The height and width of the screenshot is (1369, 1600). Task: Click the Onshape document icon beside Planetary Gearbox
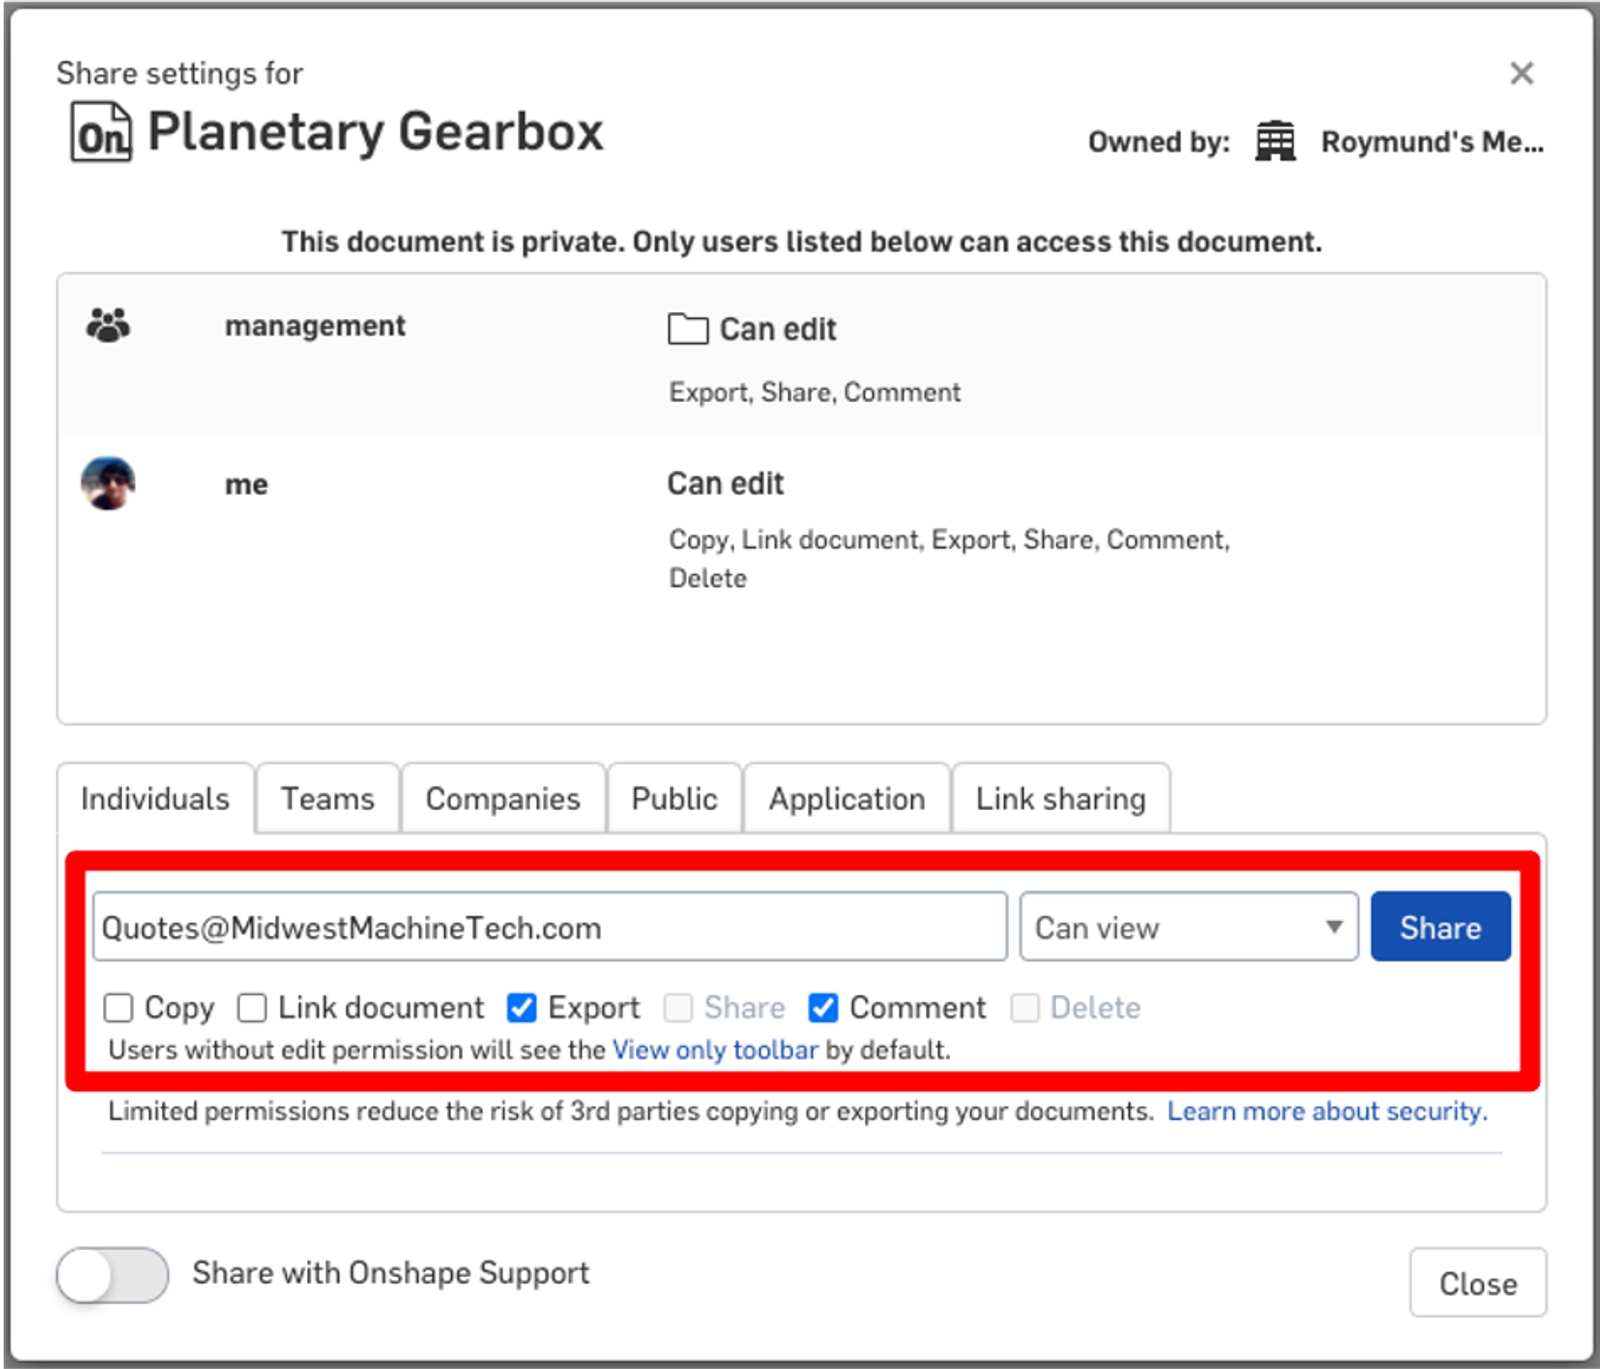(x=100, y=132)
